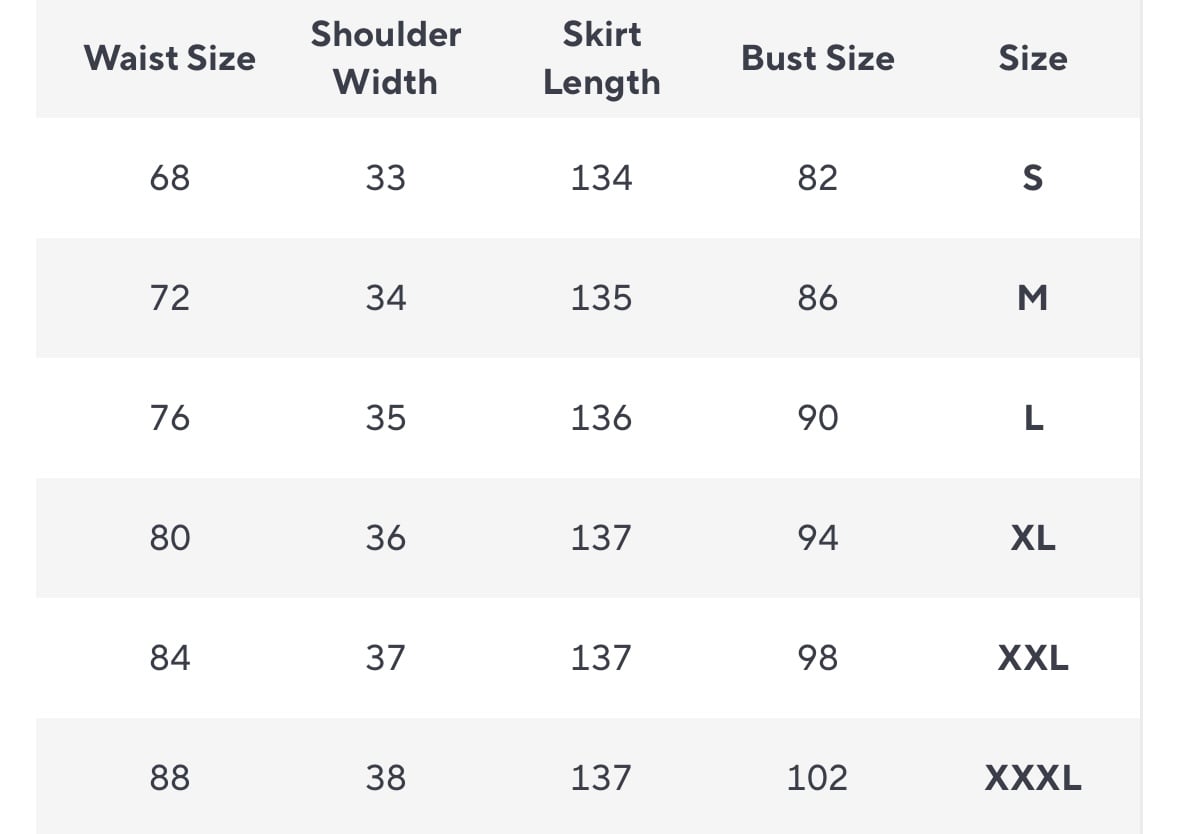Select the Bust Size column header
1179x834 pixels.
(818, 58)
